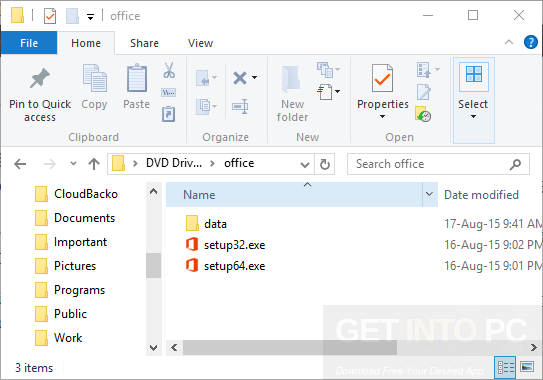Click the Copy path icon
Viewport: 543px width, 380px height.
[169, 92]
